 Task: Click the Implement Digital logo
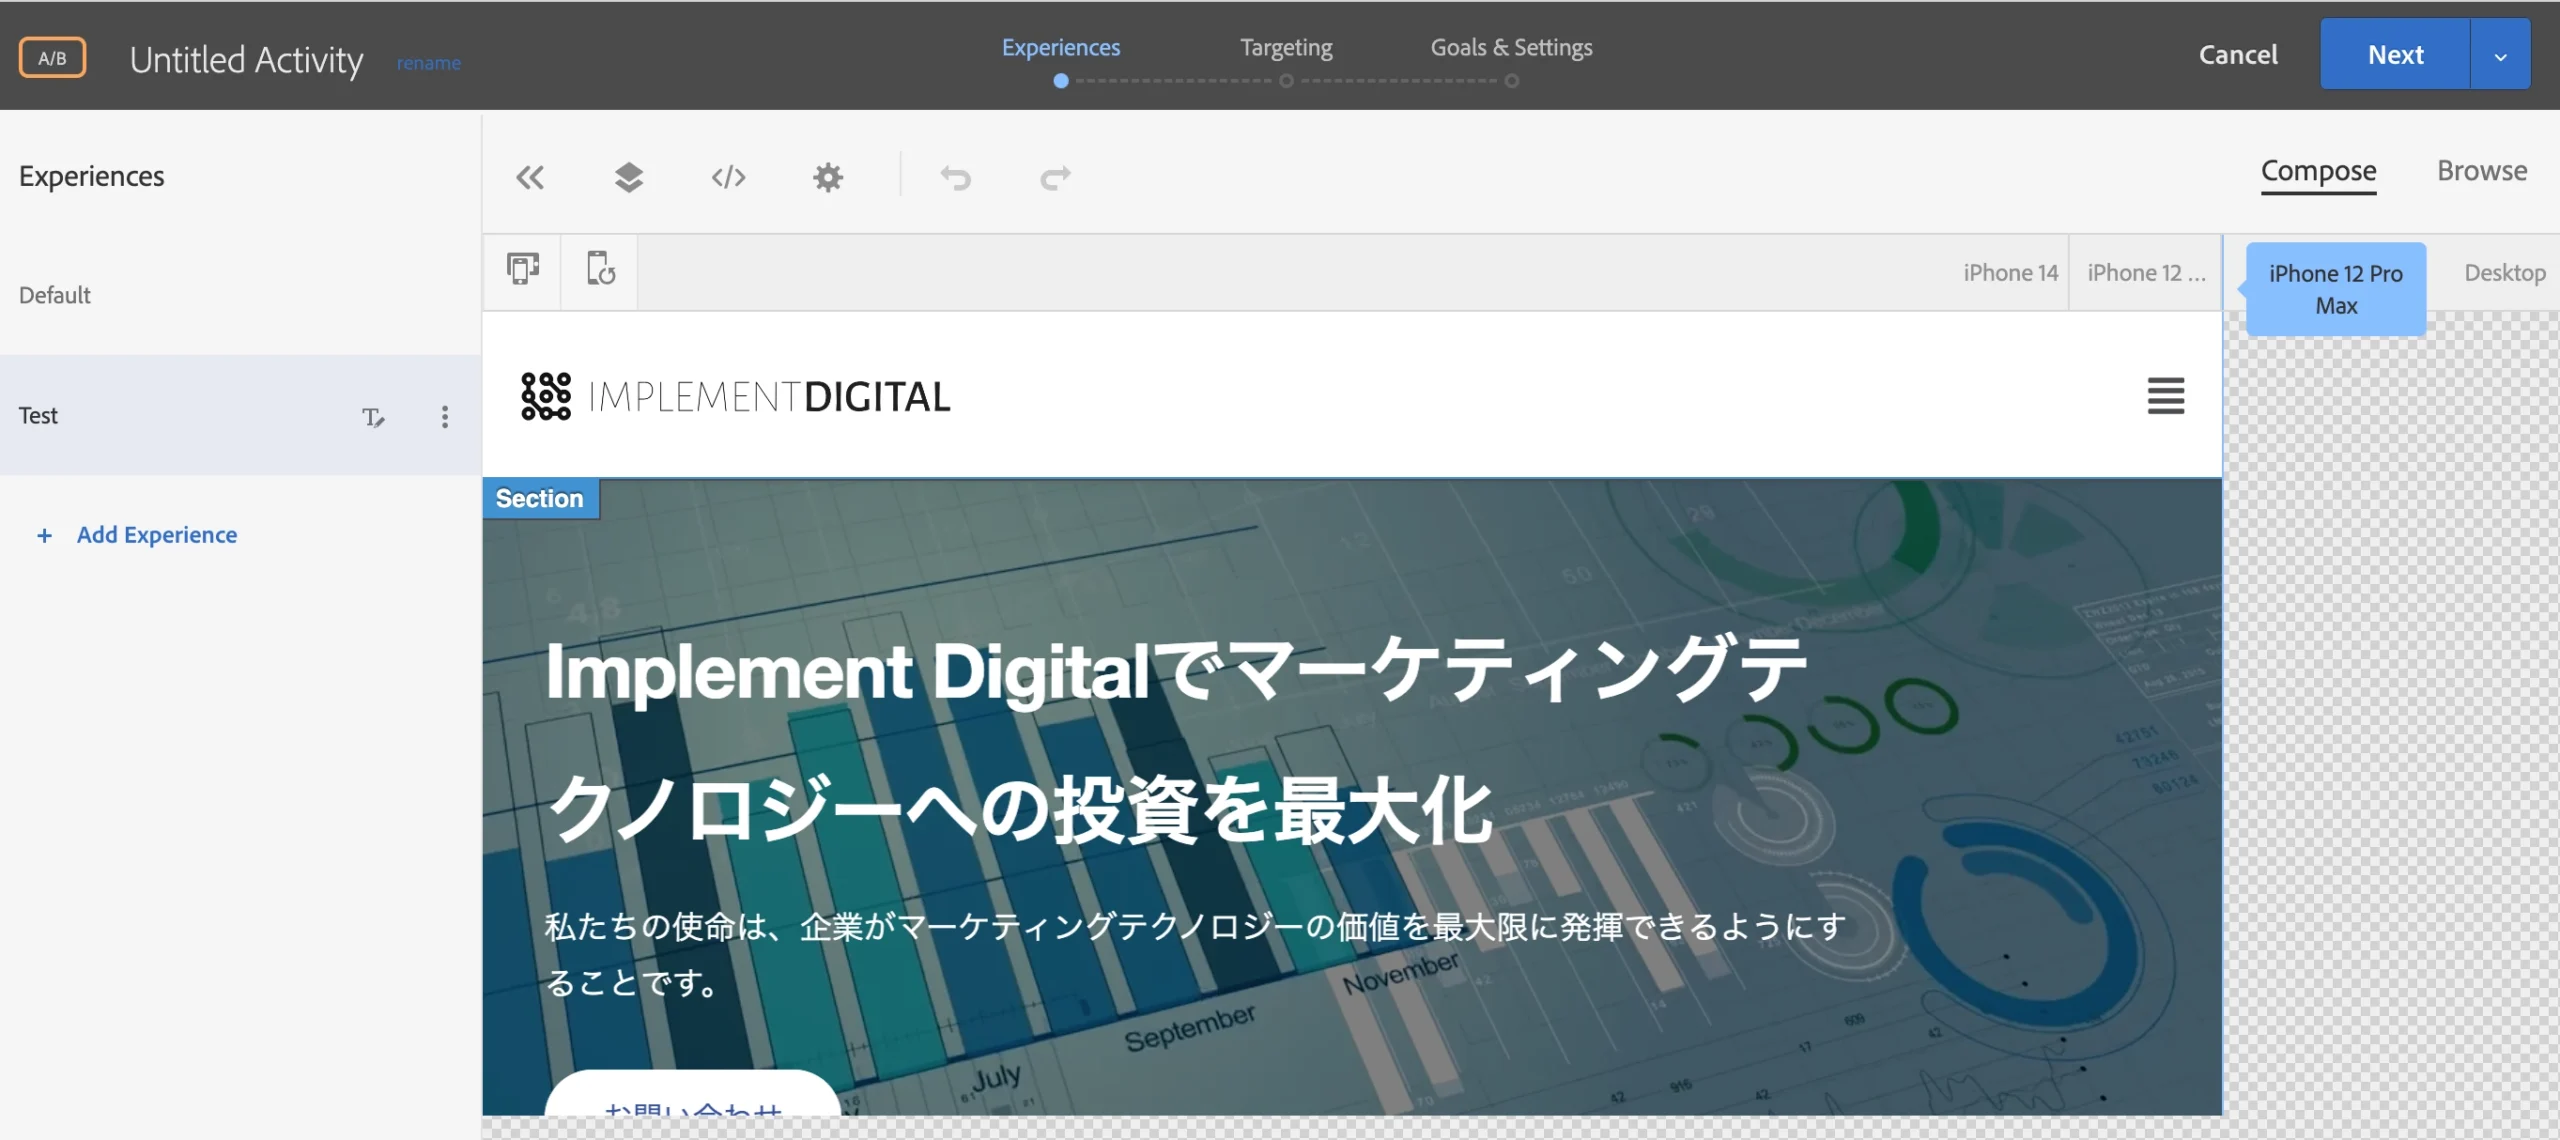pos(735,396)
